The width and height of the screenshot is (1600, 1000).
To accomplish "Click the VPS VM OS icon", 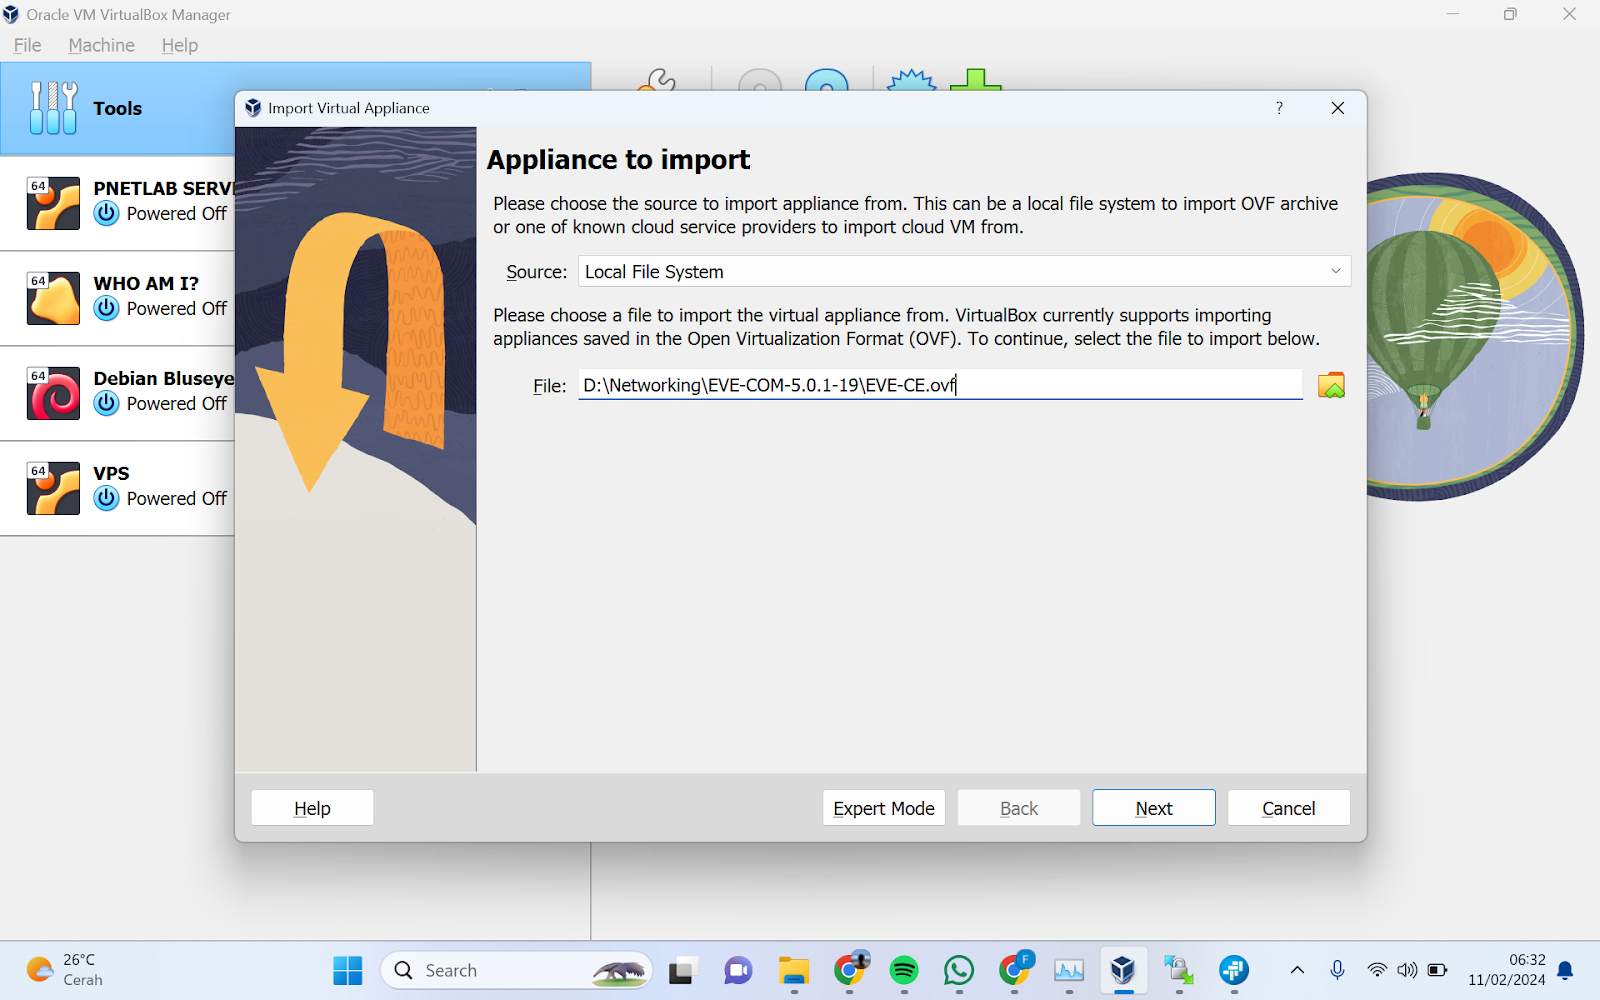I will point(54,488).
